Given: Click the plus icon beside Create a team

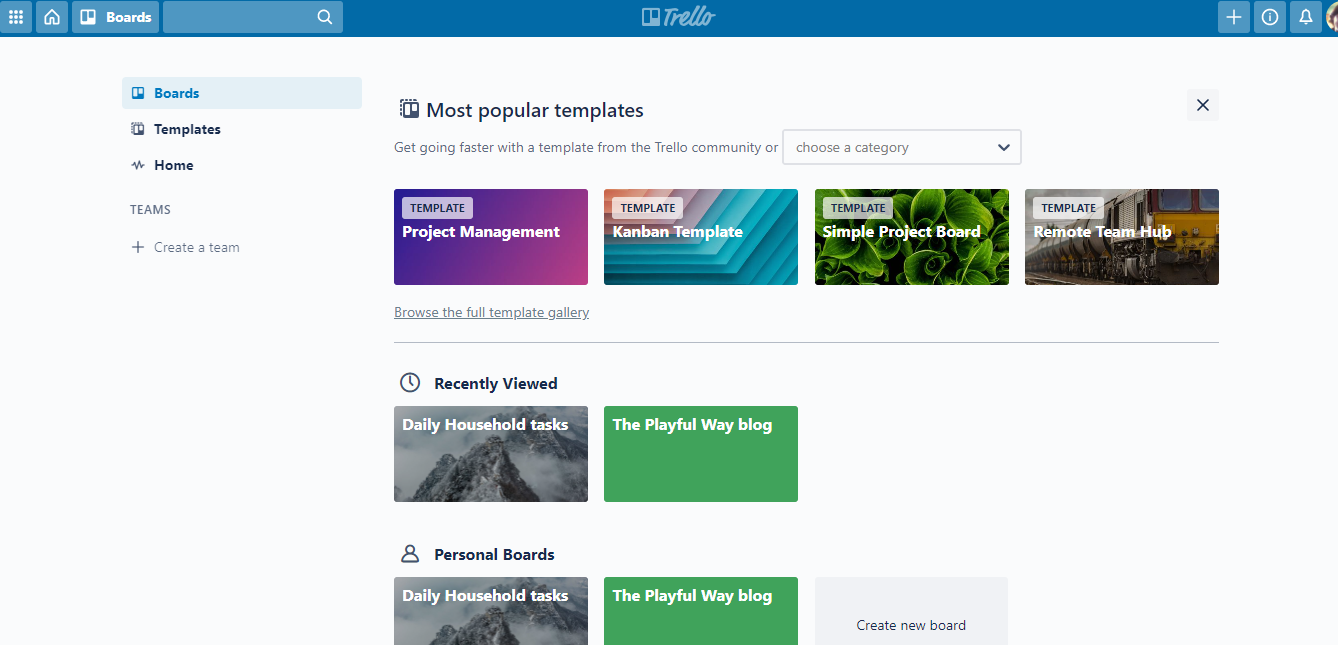Looking at the screenshot, I should click(138, 247).
